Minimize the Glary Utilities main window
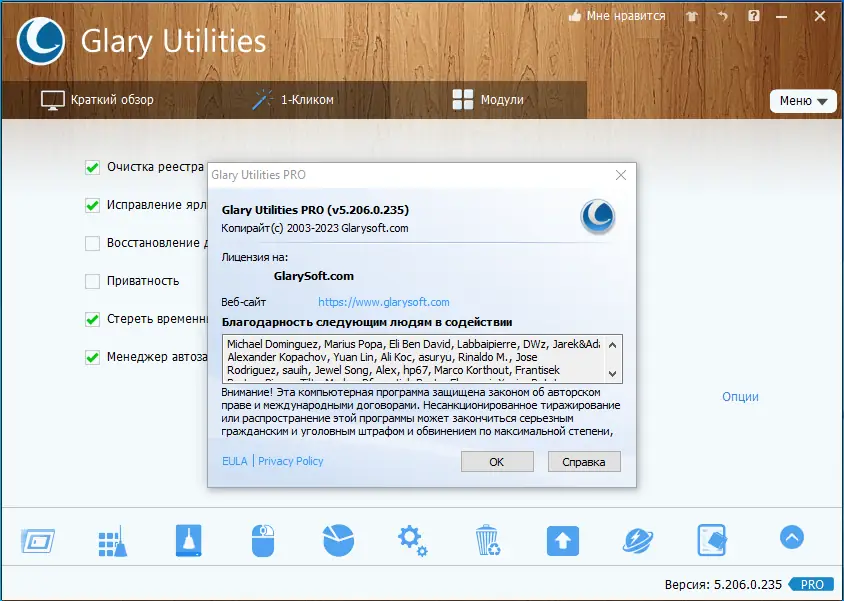 (781, 17)
